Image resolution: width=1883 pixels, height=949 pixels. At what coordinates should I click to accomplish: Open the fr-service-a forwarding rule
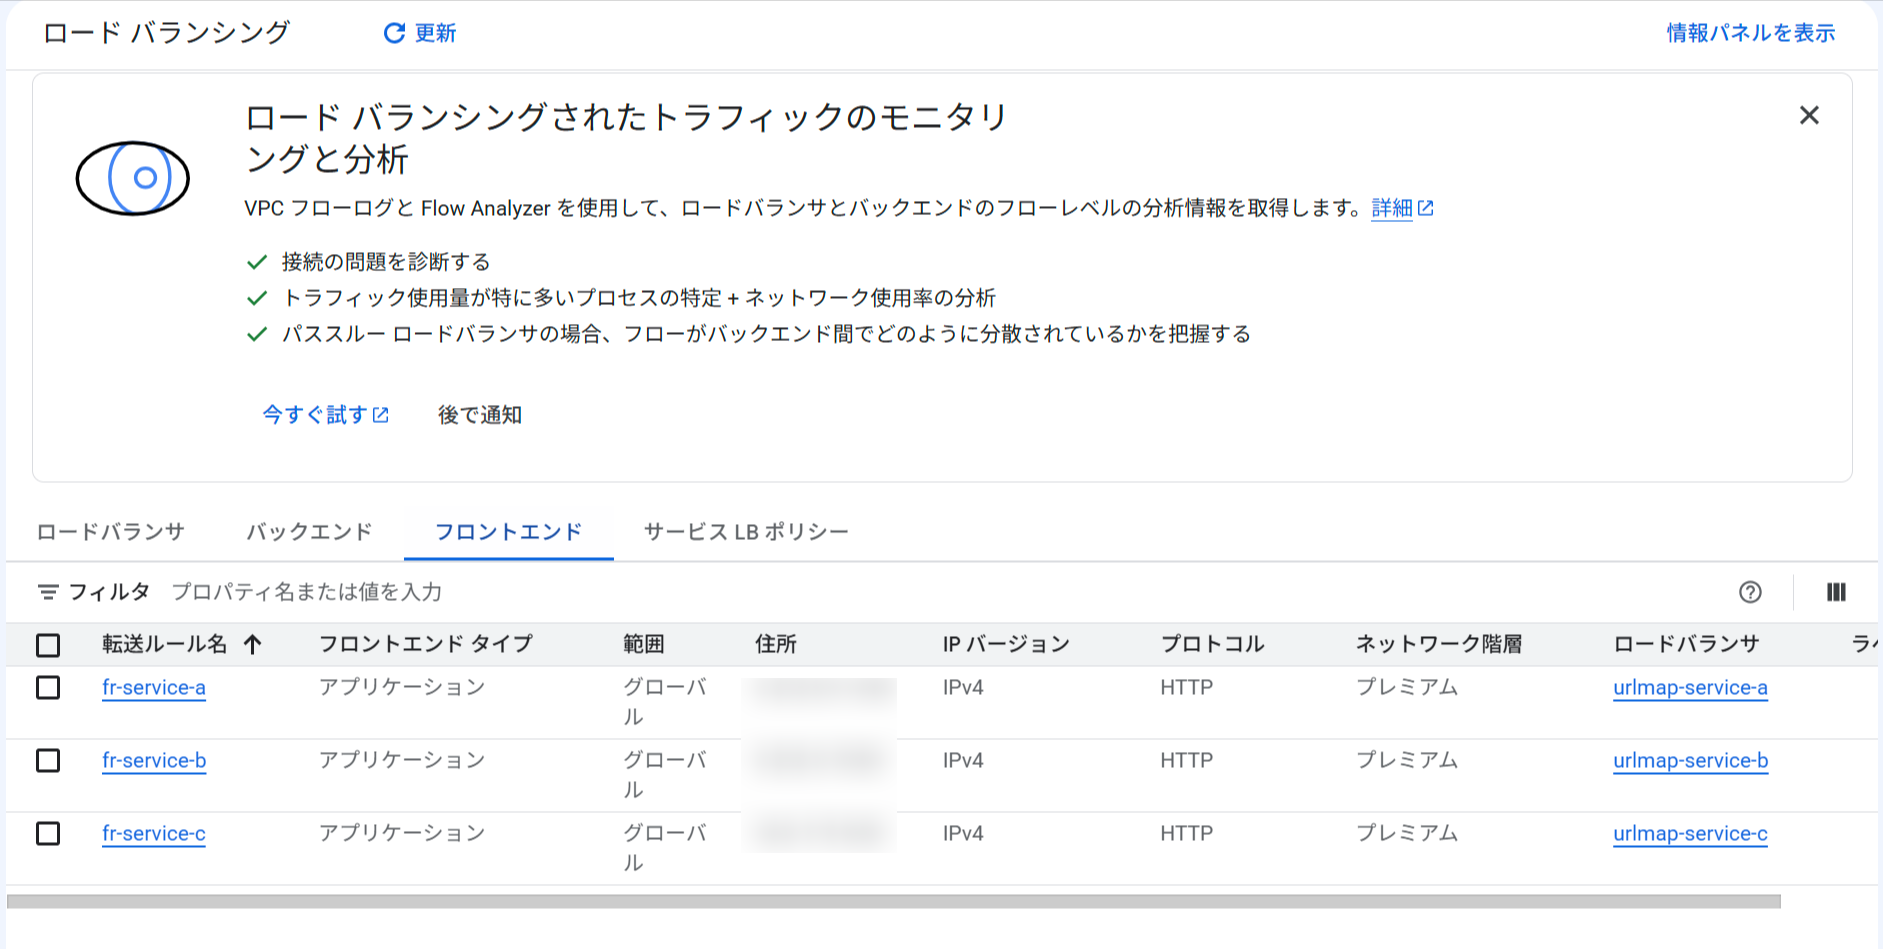click(154, 687)
